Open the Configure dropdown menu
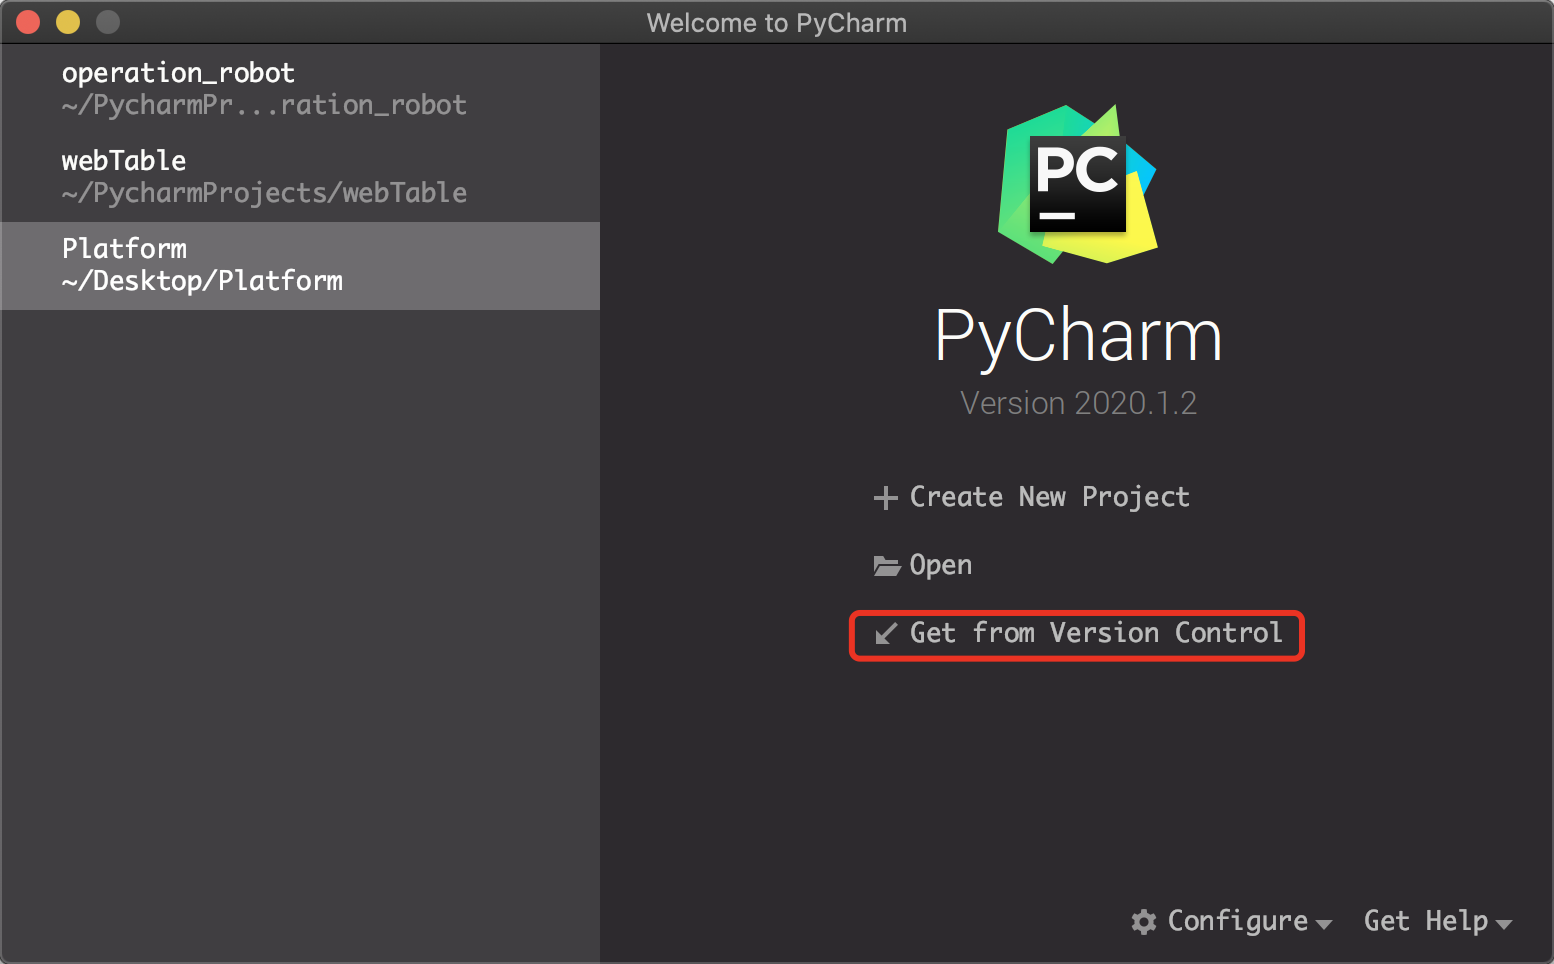Image resolution: width=1554 pixels, height=964 pixels. point(1232,921)
